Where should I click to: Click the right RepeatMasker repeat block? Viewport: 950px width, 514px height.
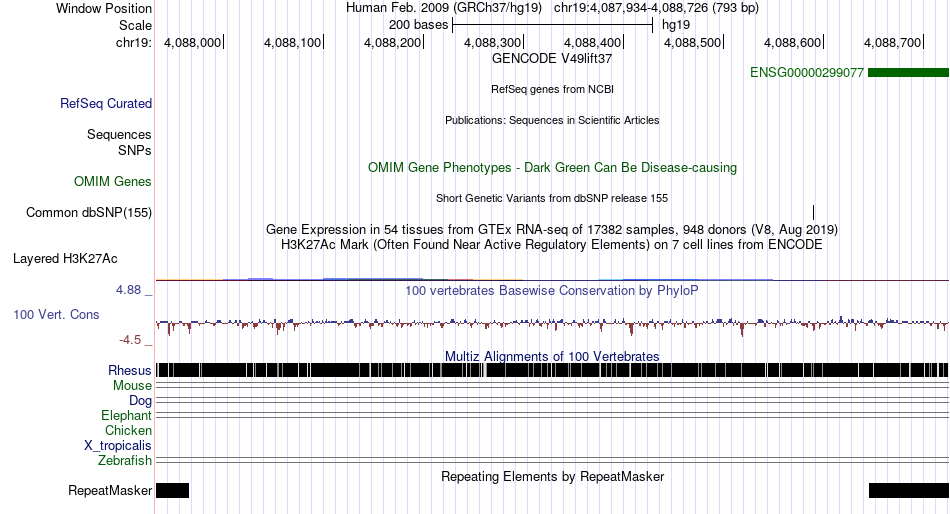pos(909,490)
